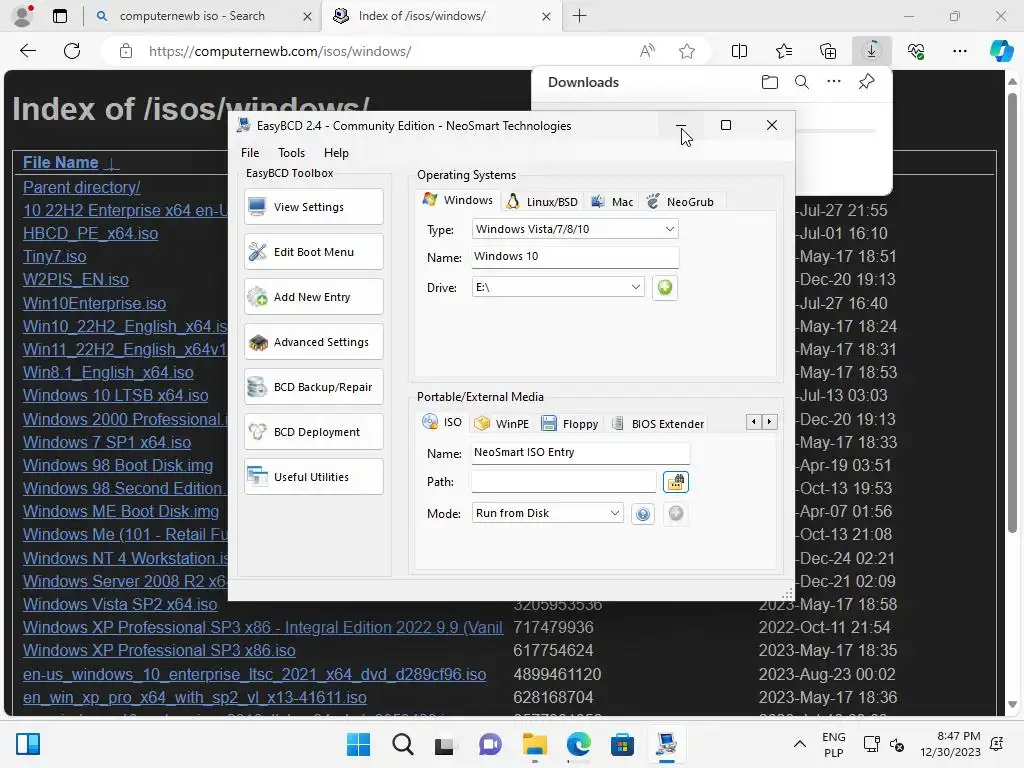Image resolution: width=1024 pixels, height=768 pixels.
Task: Select the WinPE tab
Action: [x=502, y=424]
